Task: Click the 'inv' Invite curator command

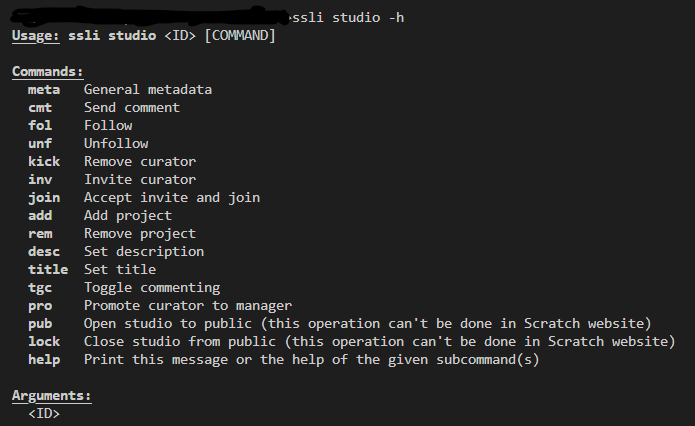Action: point(40,180)
